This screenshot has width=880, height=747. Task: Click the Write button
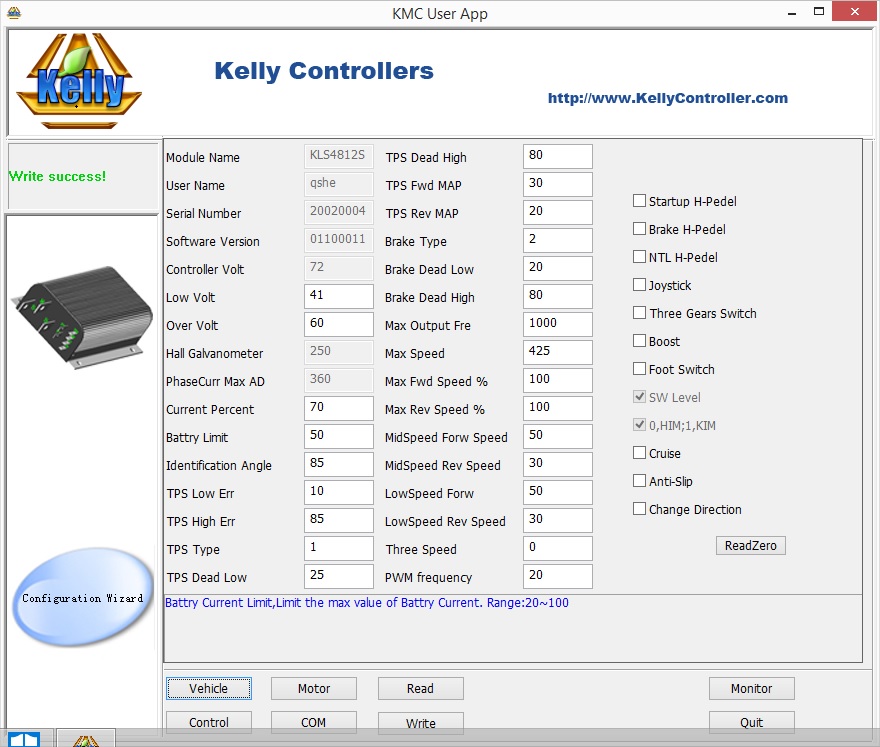pos(420,723)
